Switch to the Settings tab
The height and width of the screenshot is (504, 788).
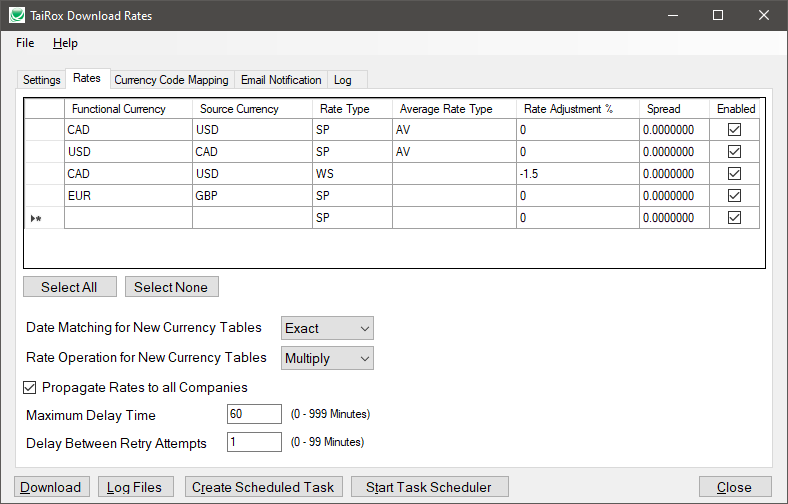pyautogui.click(x=42, y=80)
